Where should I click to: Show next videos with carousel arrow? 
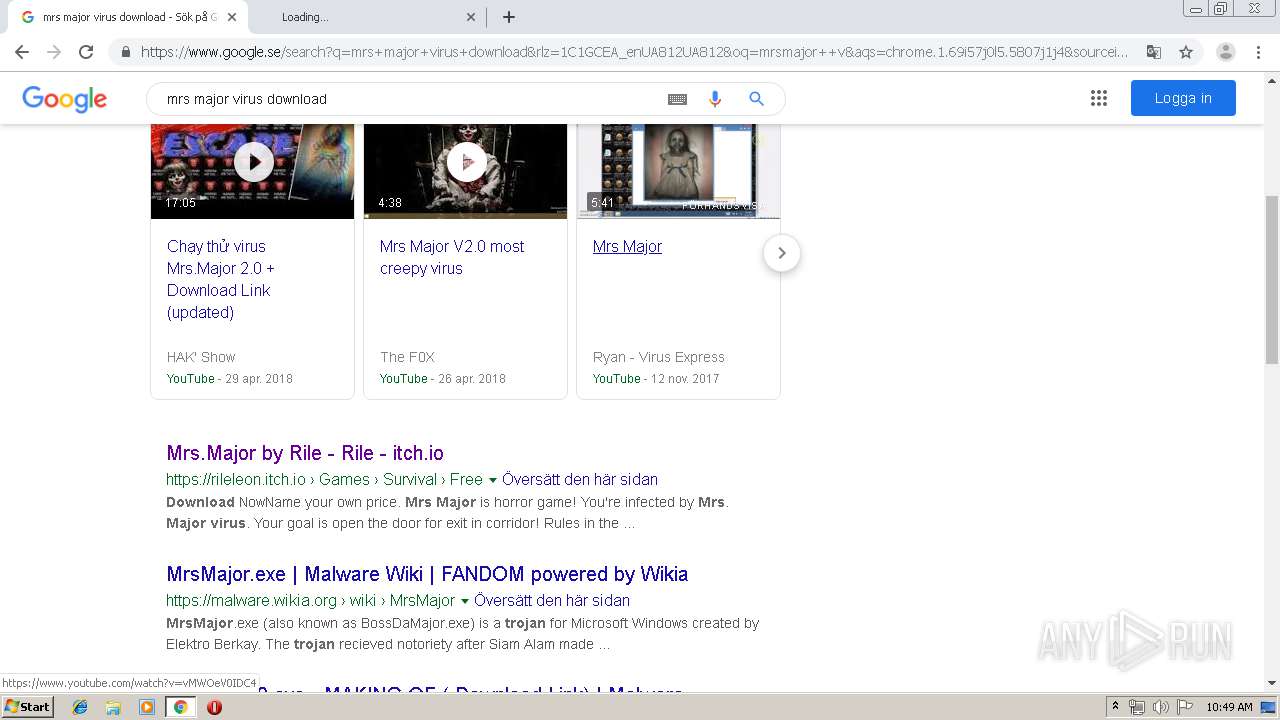(x=782, y=253)
